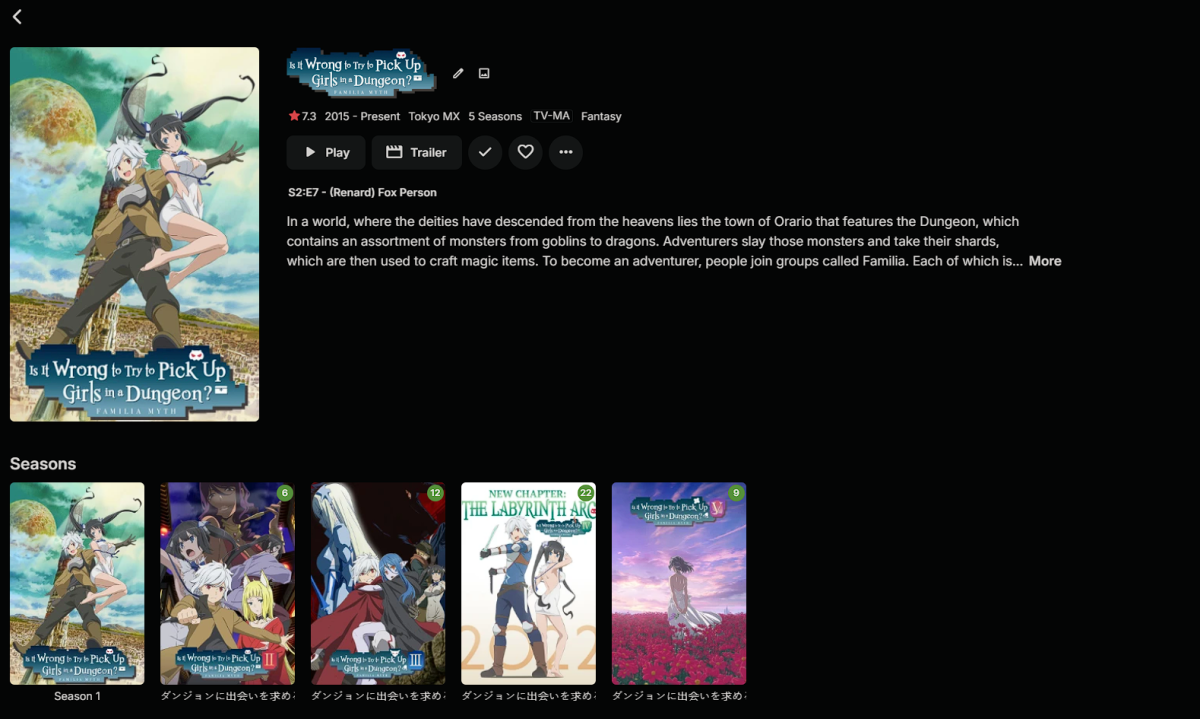Click the 7.3 star rating

pyautogui.click(x=302, y=117)
